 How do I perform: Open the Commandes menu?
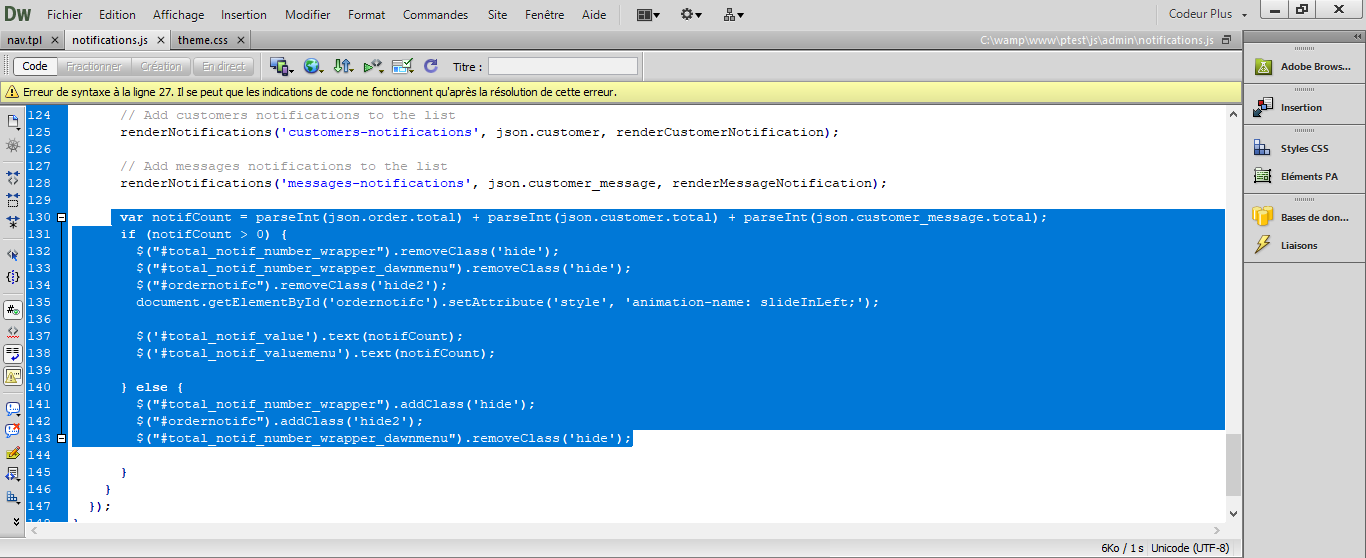point(435,15)
